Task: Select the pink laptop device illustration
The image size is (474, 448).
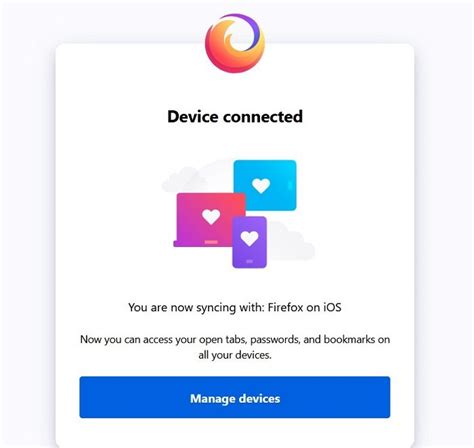Action: pyautogui.click(x=209, y=220)
